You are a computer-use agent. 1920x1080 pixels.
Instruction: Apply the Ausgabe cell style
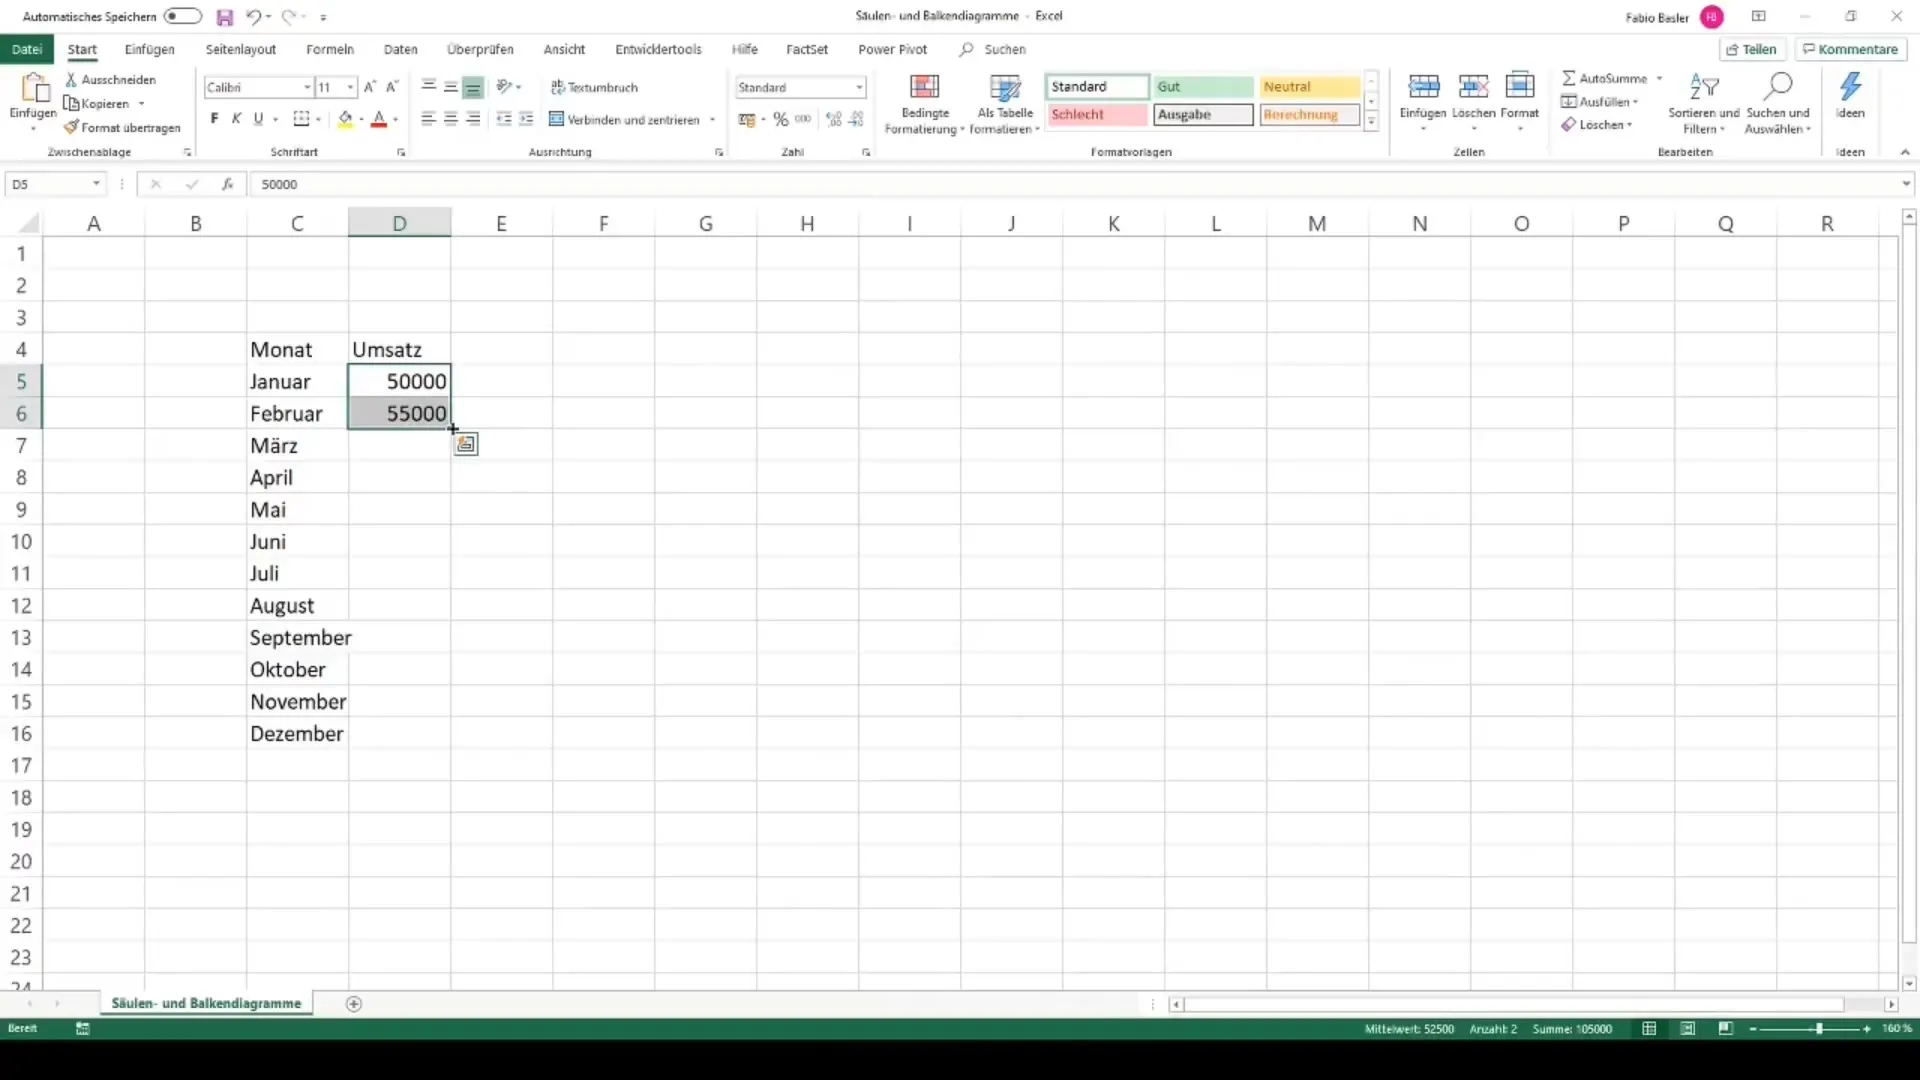click(x=1203, y=115)
